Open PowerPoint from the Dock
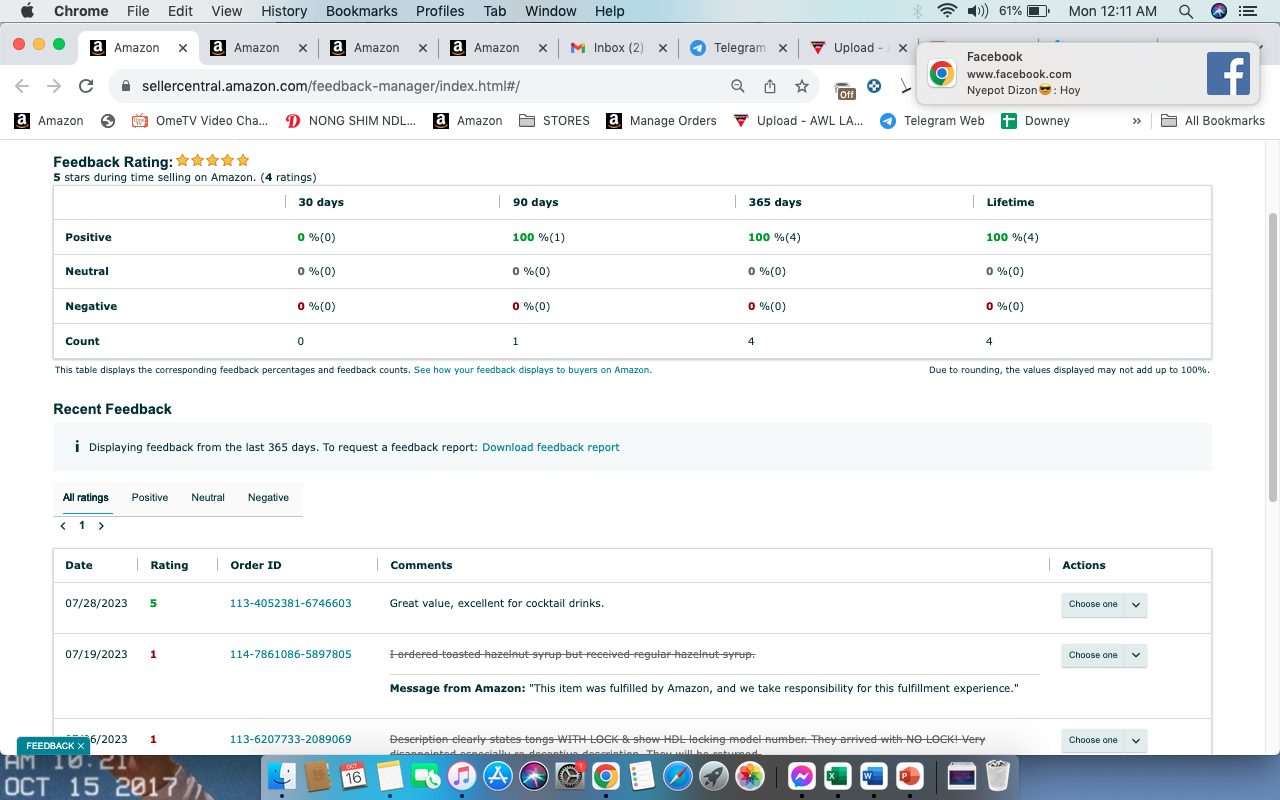This screenshot has height=800, width=1280. (x=909, y=776)
